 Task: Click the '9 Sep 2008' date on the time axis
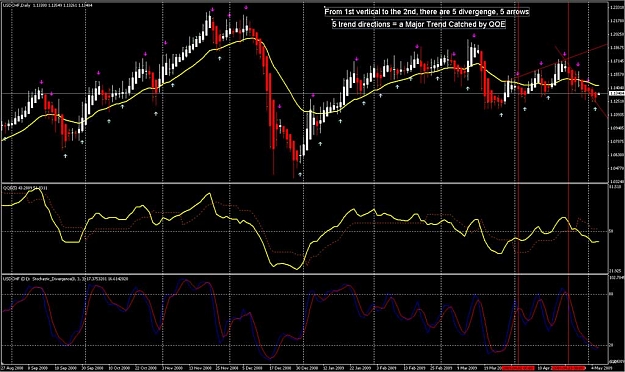click(37, 368)
